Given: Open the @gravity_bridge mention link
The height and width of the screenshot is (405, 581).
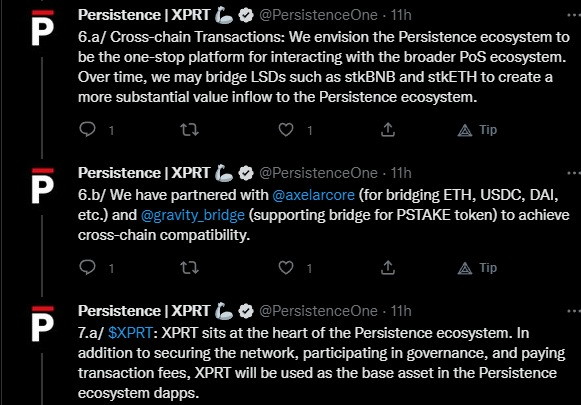Looking at the screenshot, I should [x=193, y=215].
